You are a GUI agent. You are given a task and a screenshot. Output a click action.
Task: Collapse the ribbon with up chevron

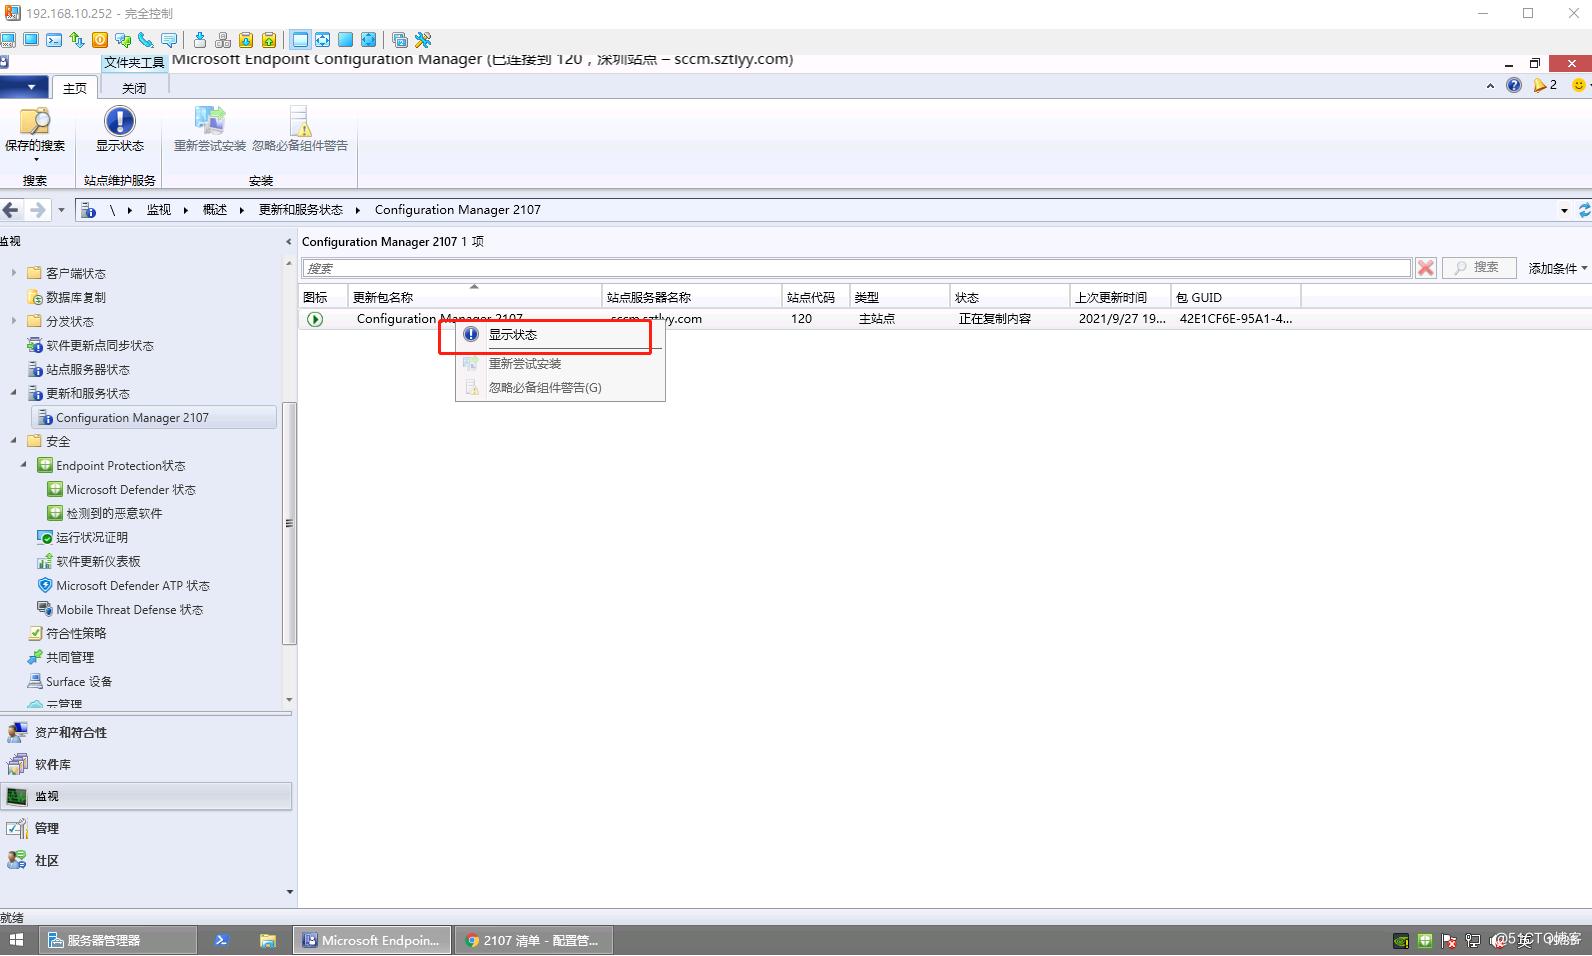(x=1490, y=86)
